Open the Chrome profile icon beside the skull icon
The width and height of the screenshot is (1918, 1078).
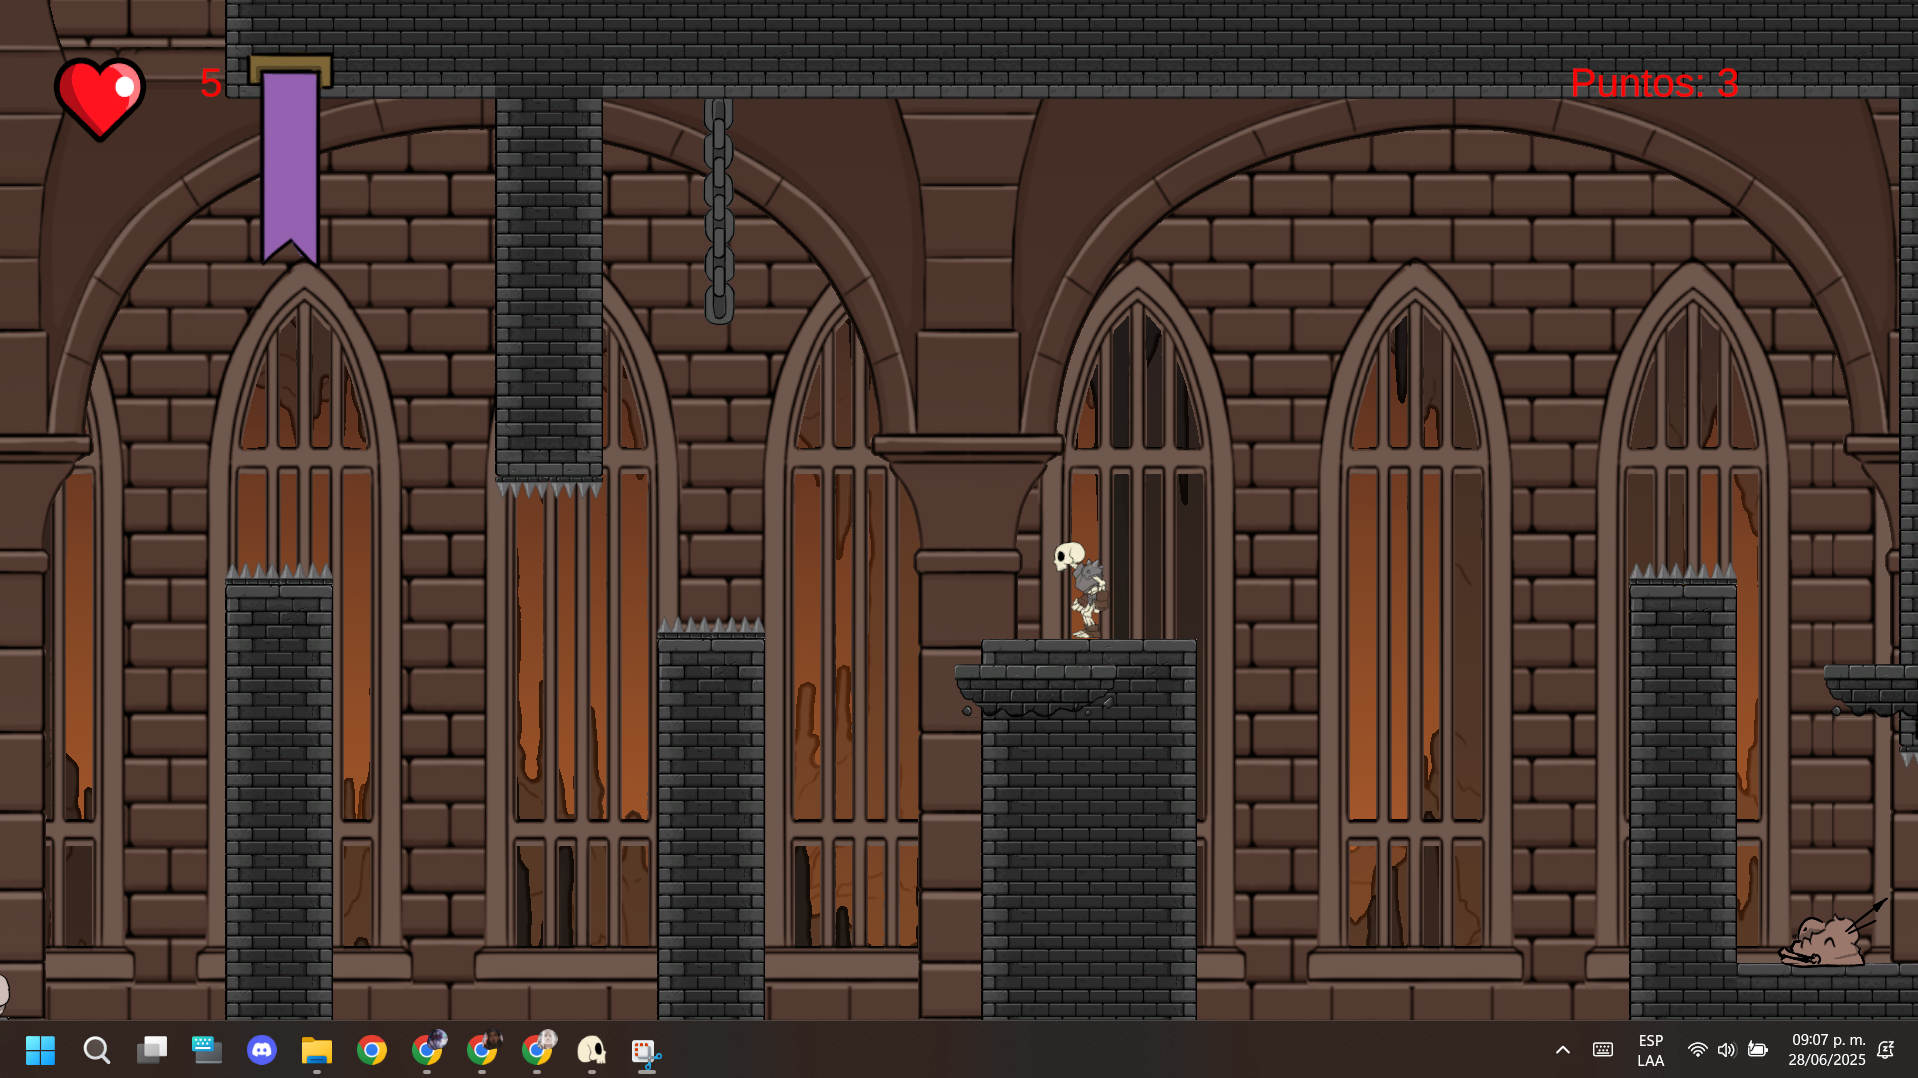(x=537, y=1050)
